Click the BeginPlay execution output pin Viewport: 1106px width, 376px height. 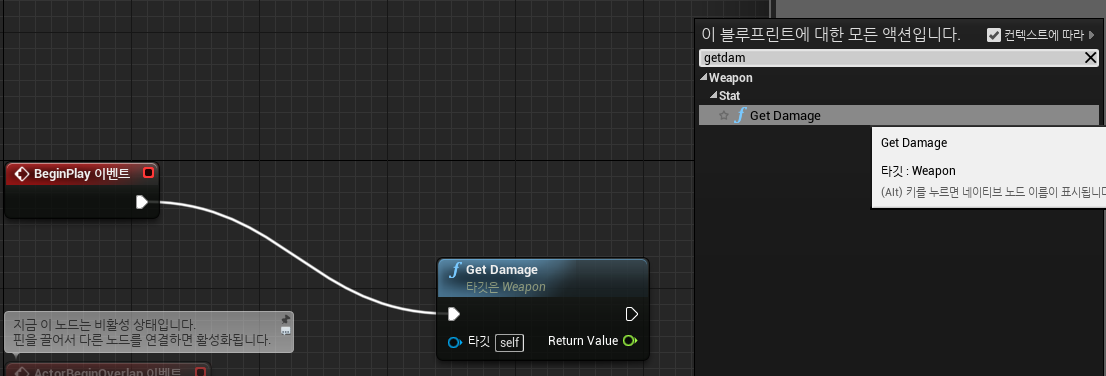point(142,202)
